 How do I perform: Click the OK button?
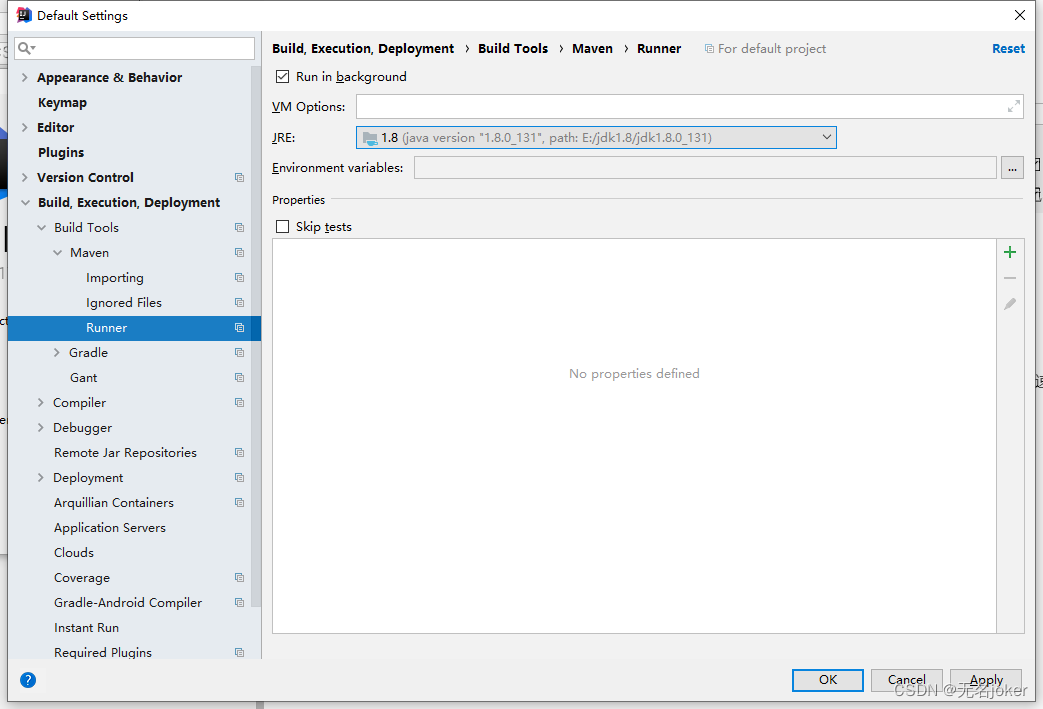pos(827,680)
